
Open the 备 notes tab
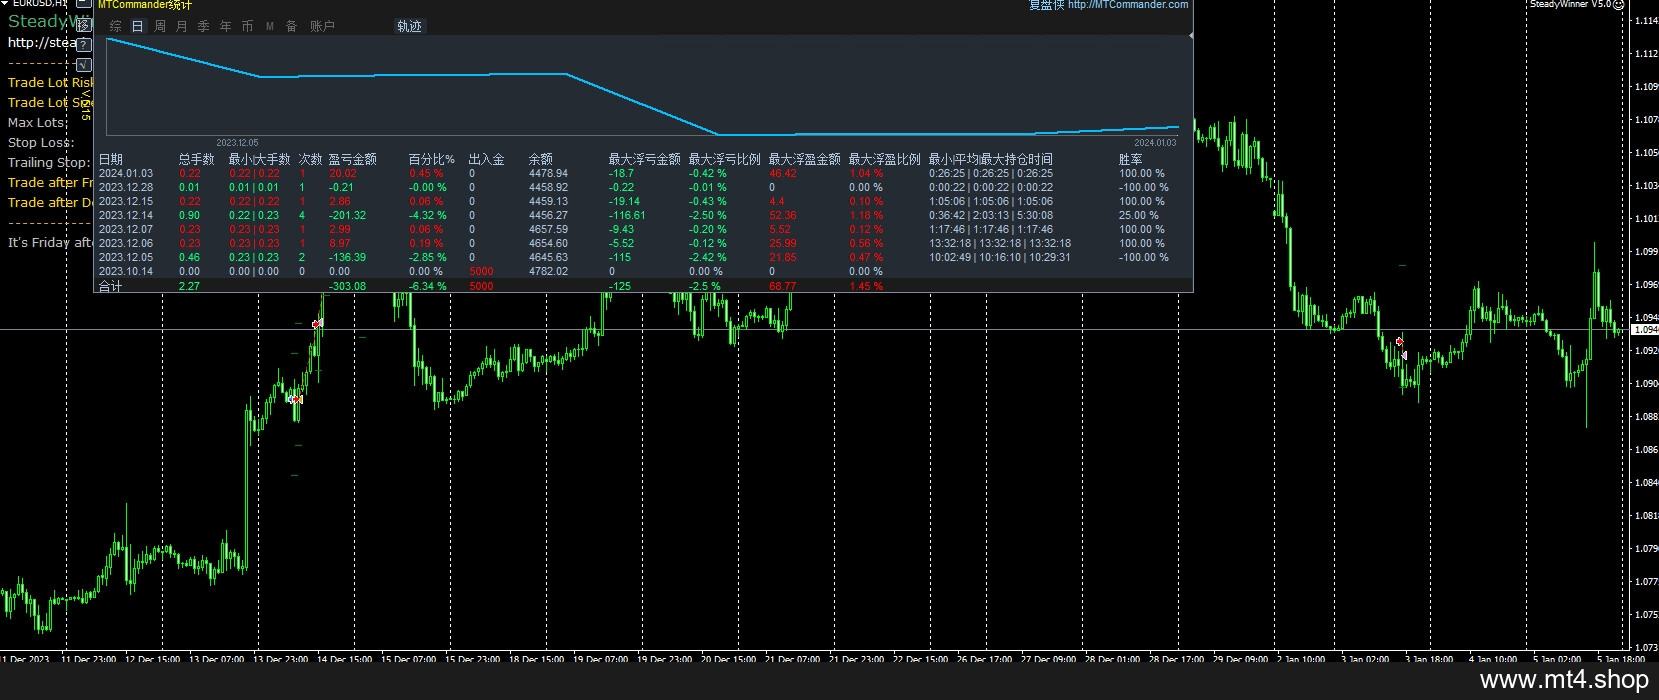click(x=291, y=26)
